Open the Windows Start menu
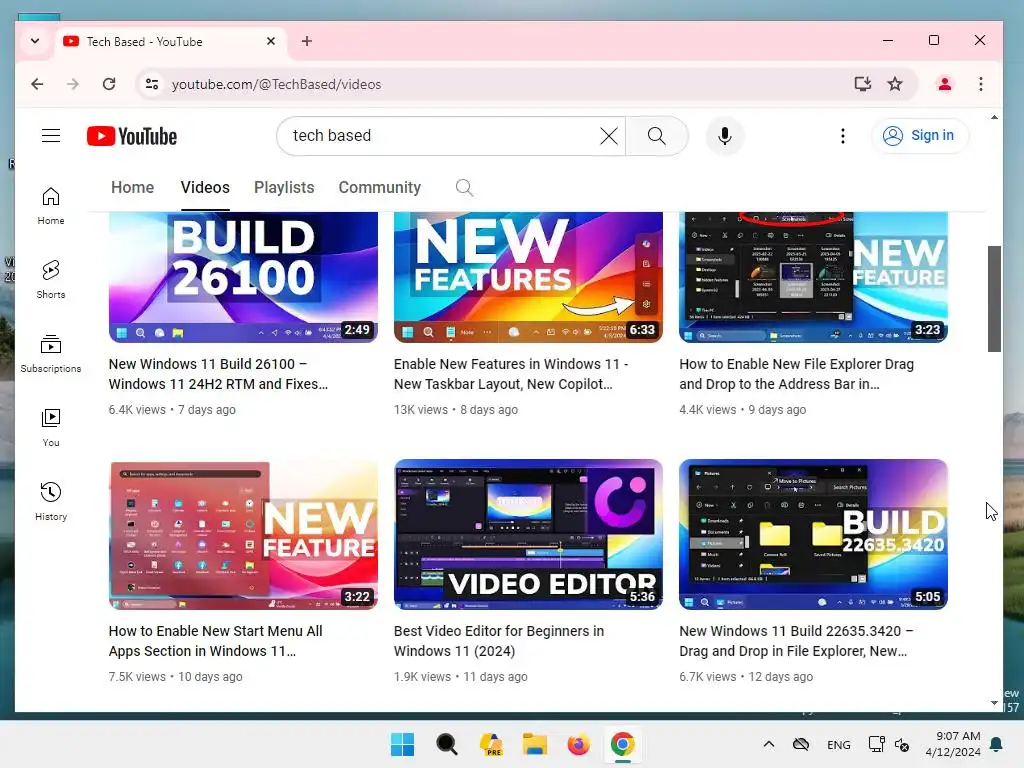 click(x=402, y=744)
